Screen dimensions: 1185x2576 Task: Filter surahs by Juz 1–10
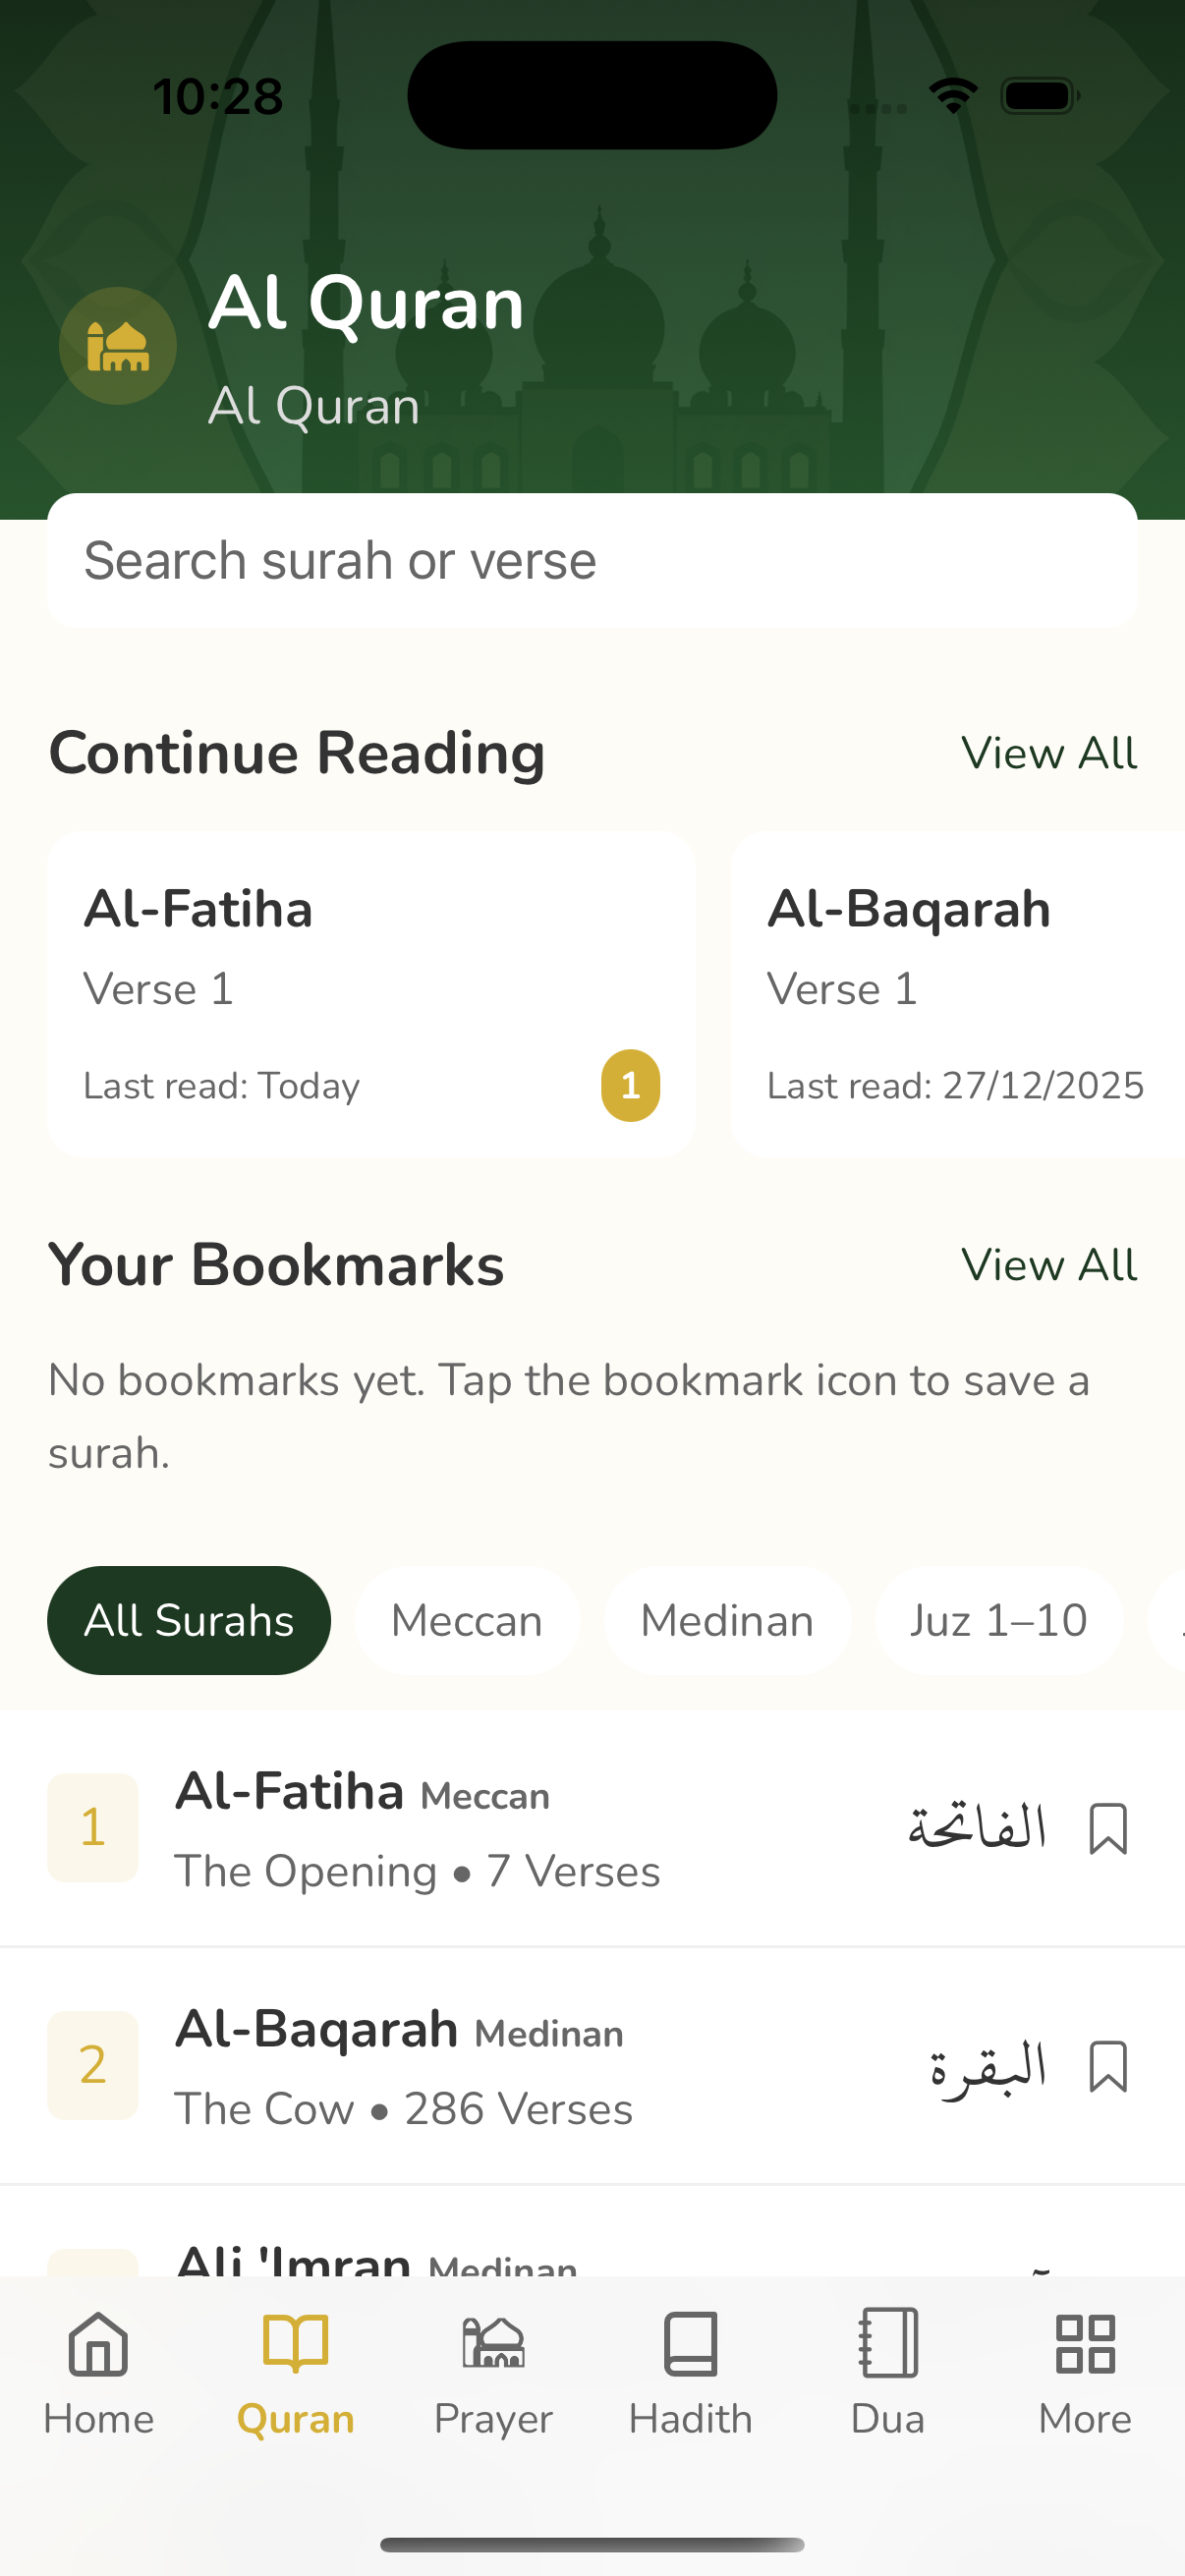[998, 1621]
